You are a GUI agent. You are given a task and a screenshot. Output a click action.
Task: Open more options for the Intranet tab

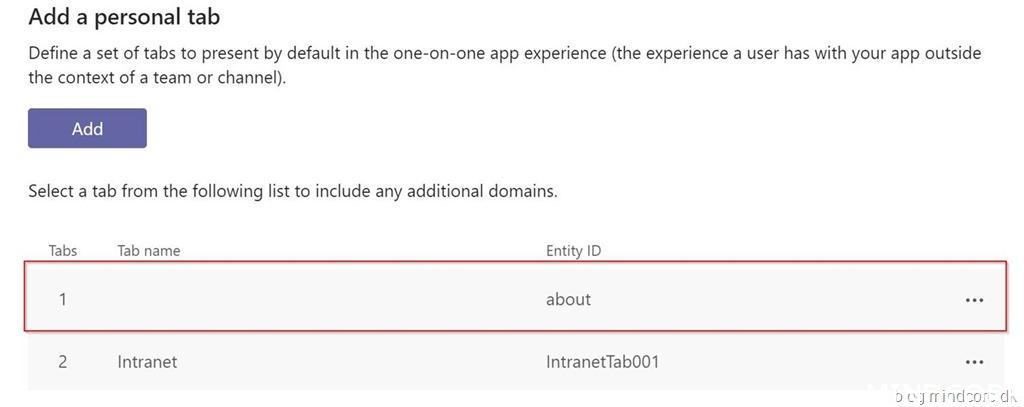click(x=974, y=362)
